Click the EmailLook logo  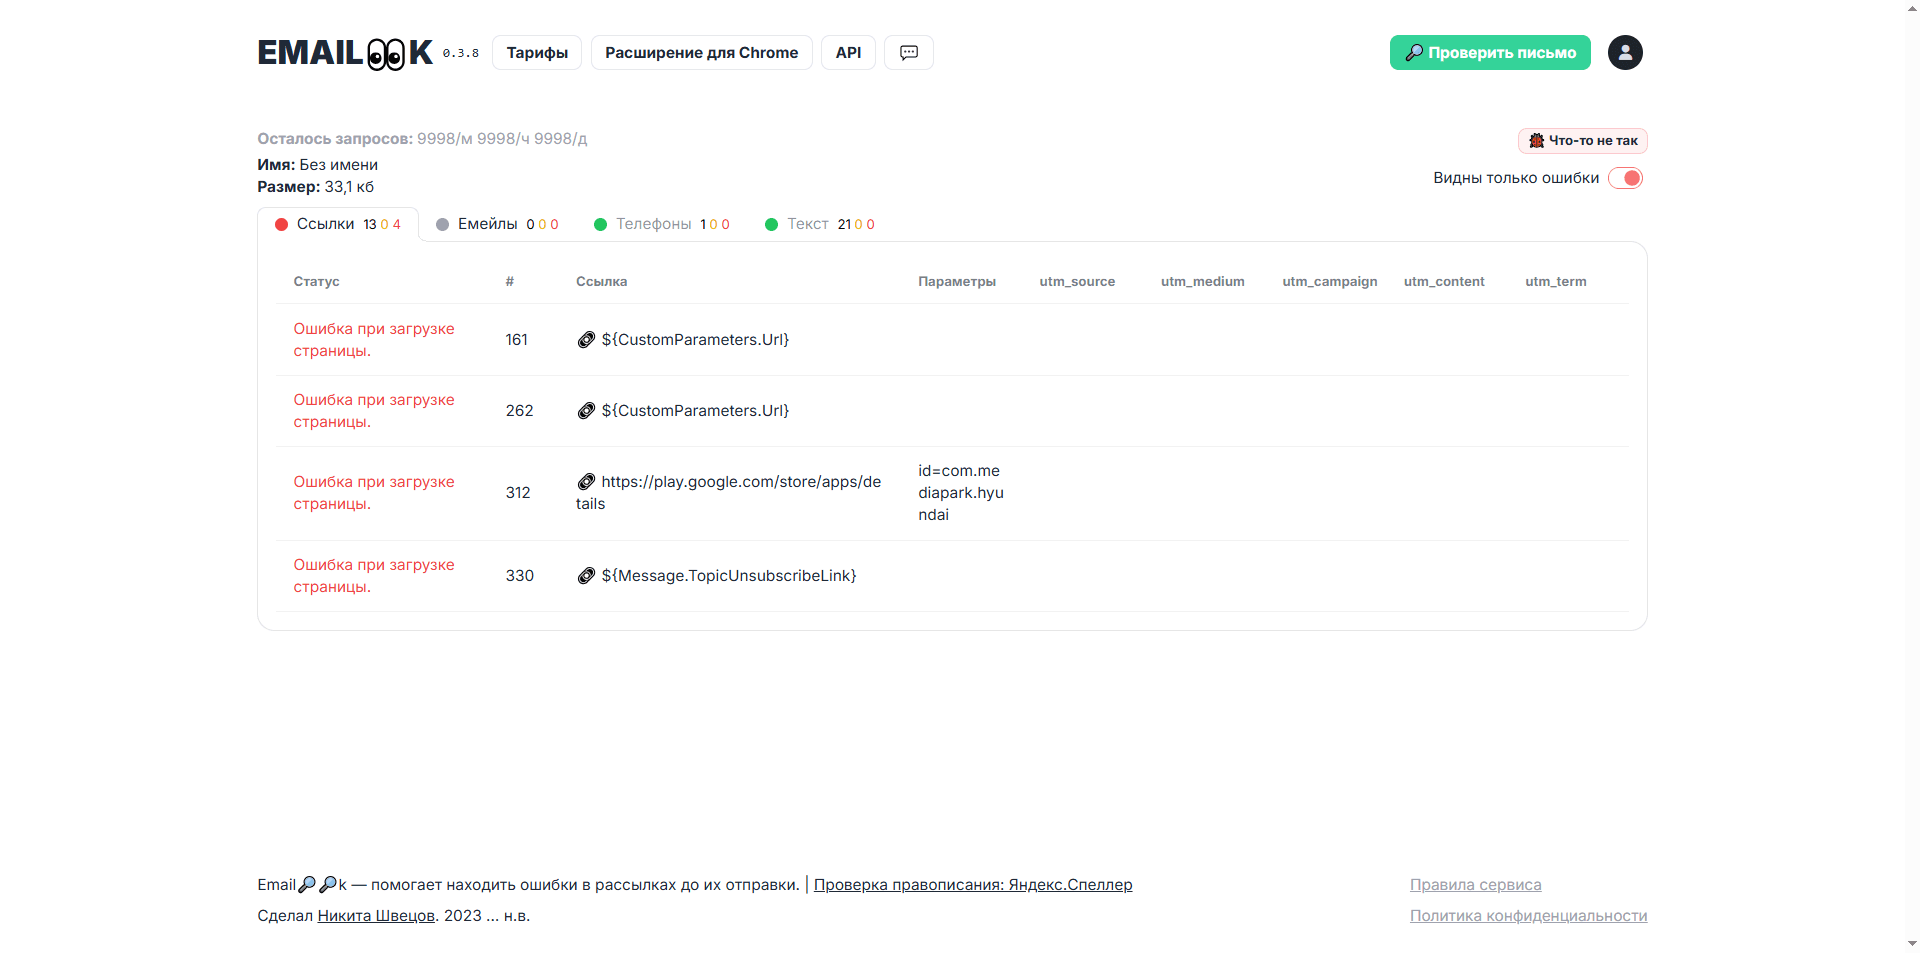tap(345, 53)
